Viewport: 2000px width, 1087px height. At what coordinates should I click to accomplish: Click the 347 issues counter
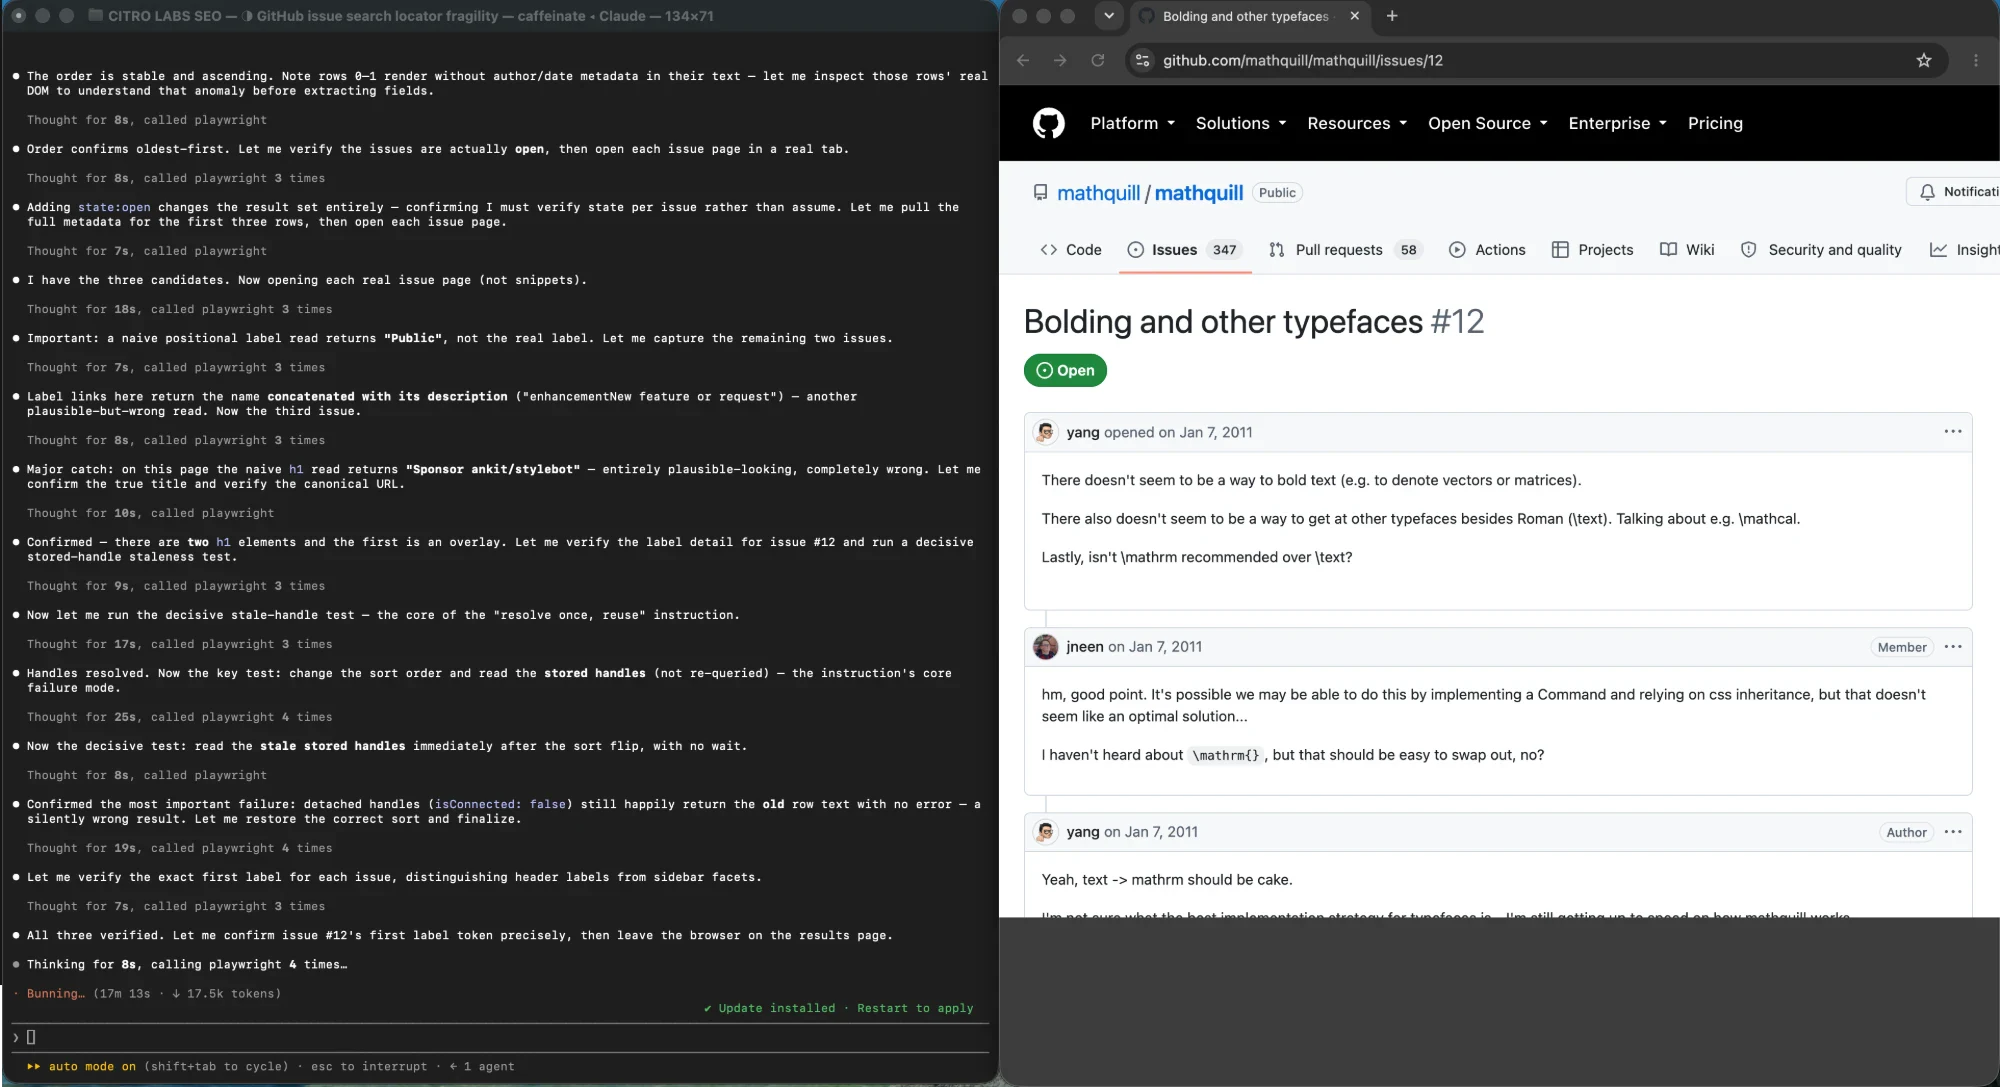pyautogui.click(x=1224, y=250)
